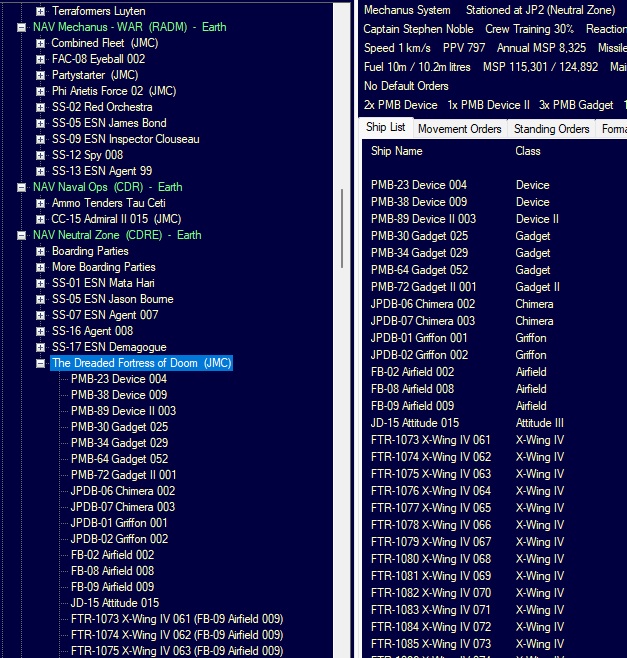The height and width of the screenshot is (658, 627).
Task: Select PMB-72 Gadget II 001 in ship list
Action: [x=423, y=287]
